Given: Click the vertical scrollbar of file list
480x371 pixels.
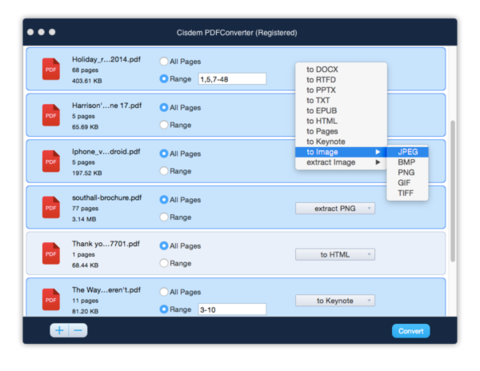Looking at the screenshot, I should 453,191.
